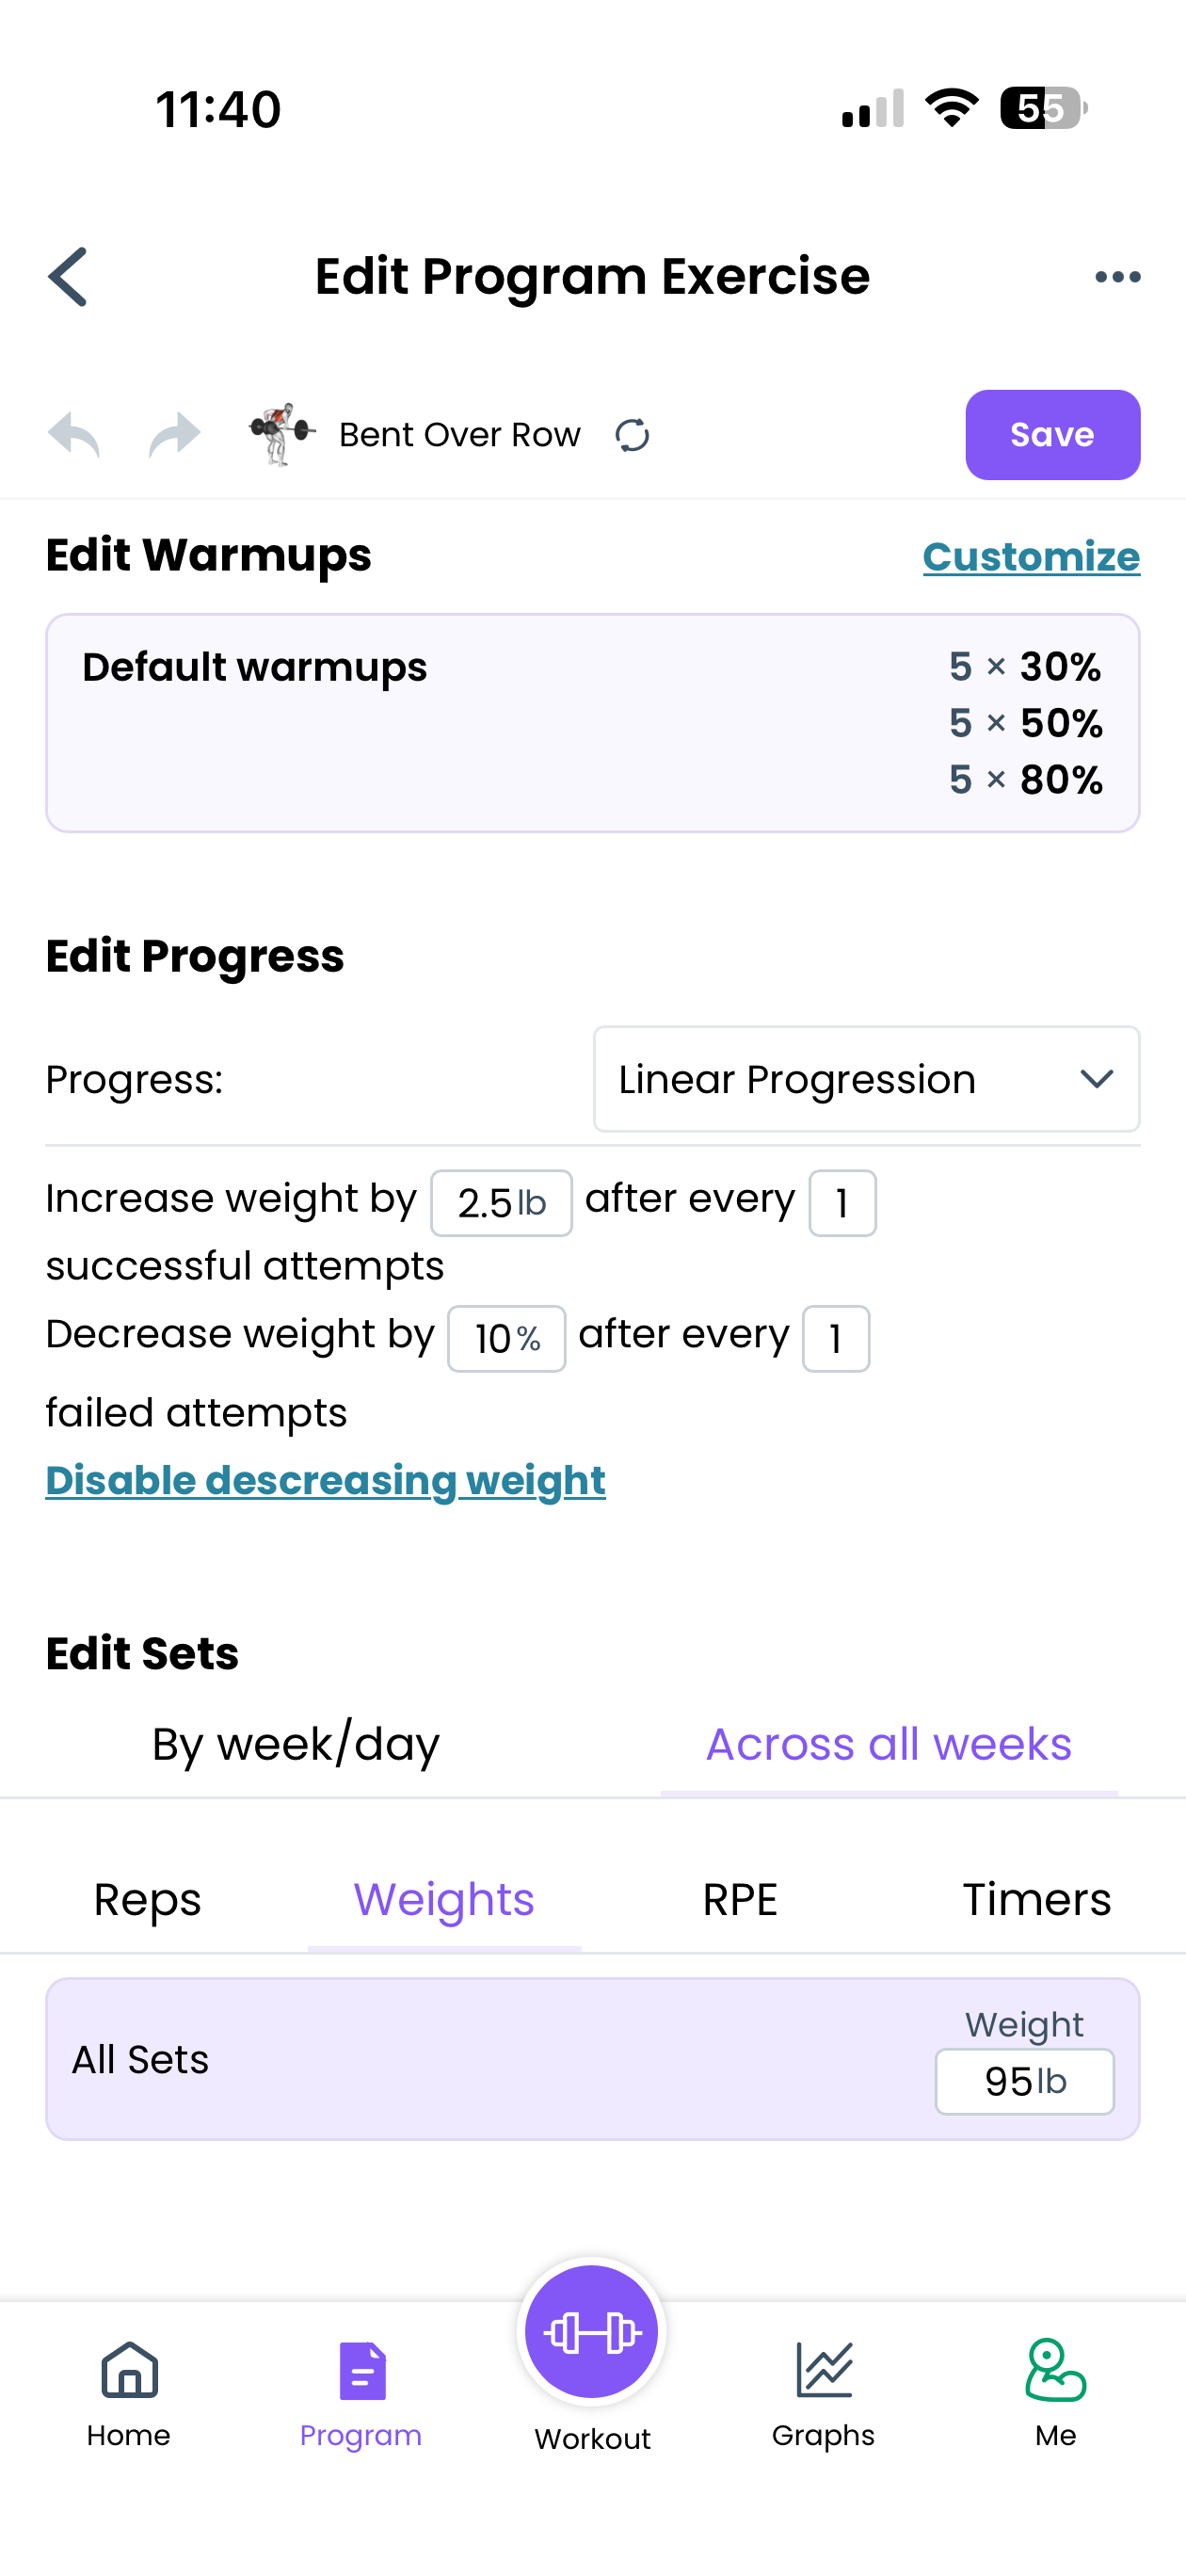Screen dimensions: 1186x2576
Task: Select the Timers tab
Action: point(1037,1898)
